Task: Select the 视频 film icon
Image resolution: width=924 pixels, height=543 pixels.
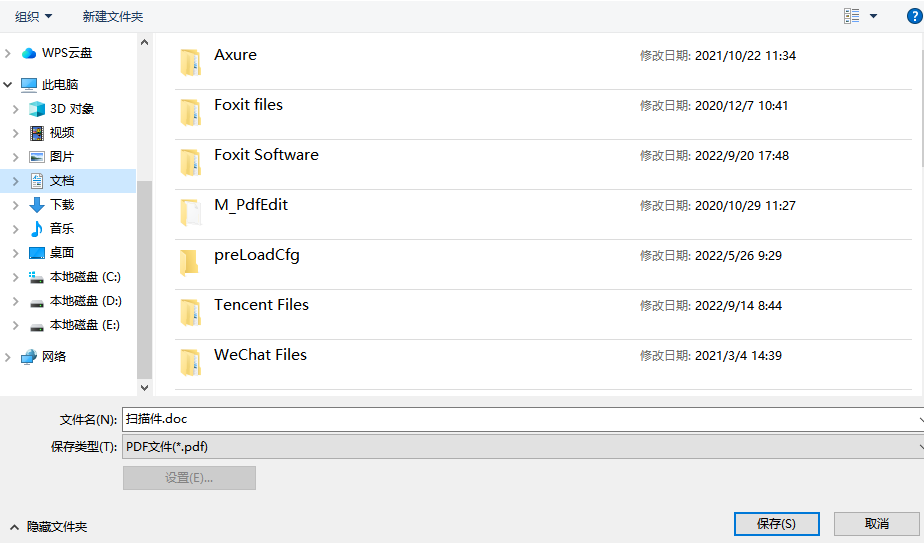Action: pyautogui.click(x=37, y=133)
